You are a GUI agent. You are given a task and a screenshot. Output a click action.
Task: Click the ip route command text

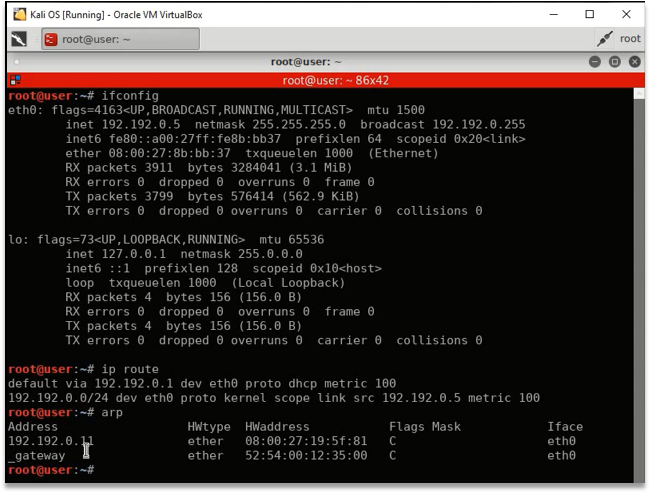point(130,369)
